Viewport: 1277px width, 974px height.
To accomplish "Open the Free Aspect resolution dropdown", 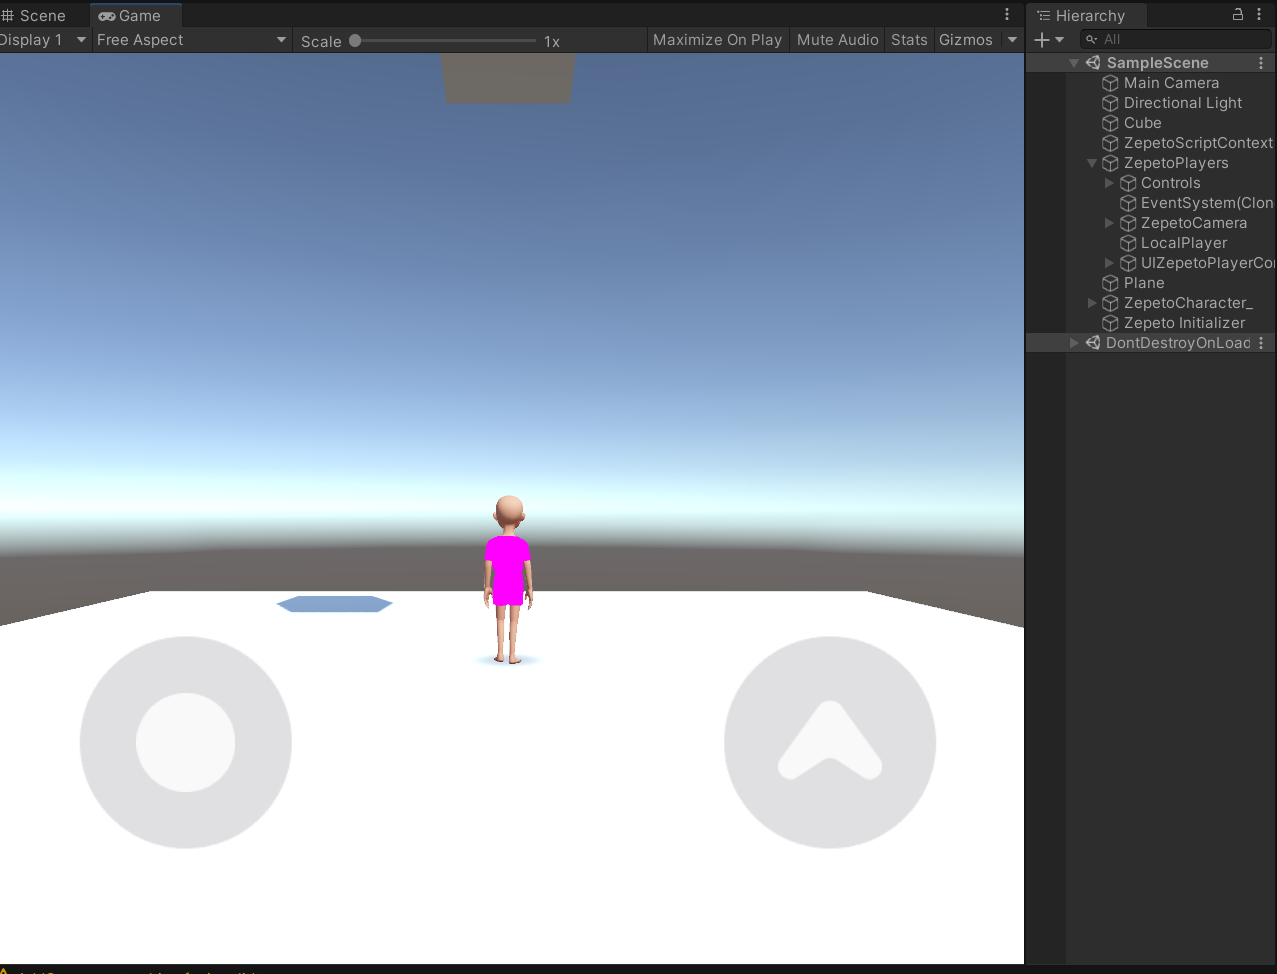I will tap(190, 40).
